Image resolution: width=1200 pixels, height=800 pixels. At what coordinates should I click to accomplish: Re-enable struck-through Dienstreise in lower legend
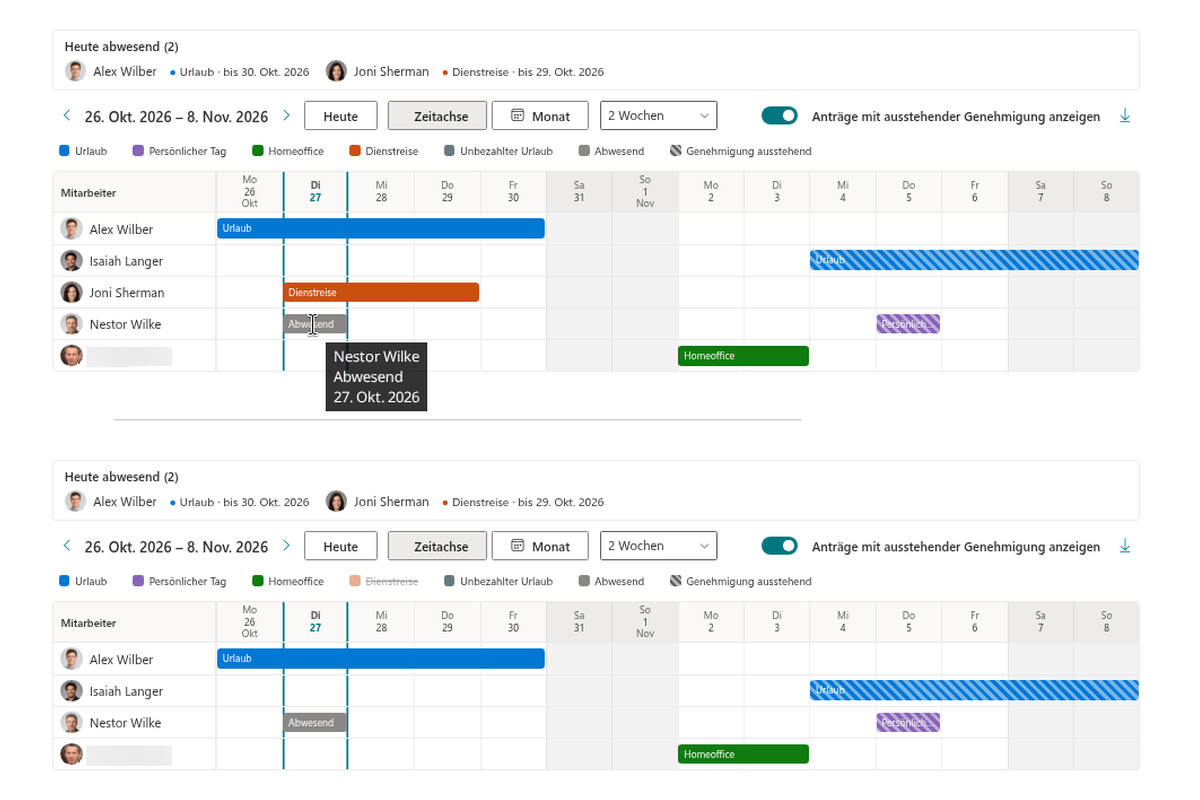click(384, 581)
